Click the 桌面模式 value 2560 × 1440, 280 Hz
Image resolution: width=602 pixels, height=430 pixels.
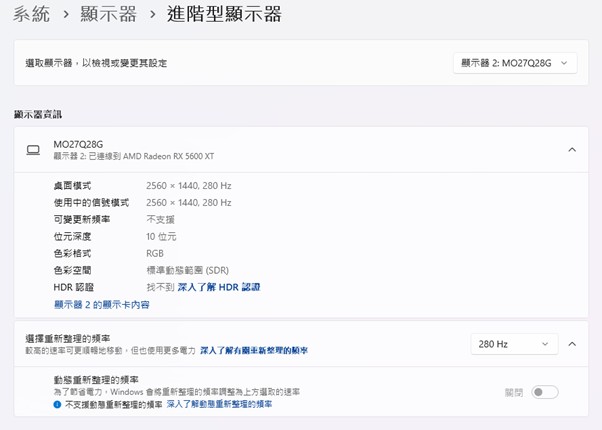coord(188,186)
